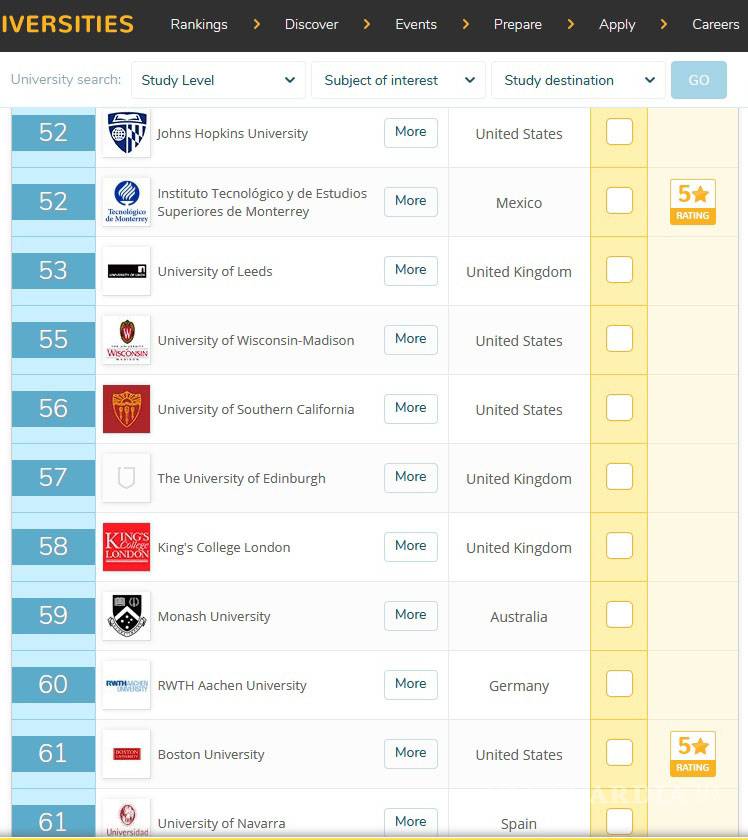Click the Tecnológico de Monterrey logo
This screenshot has width=748, height=840.
point(126,202)
